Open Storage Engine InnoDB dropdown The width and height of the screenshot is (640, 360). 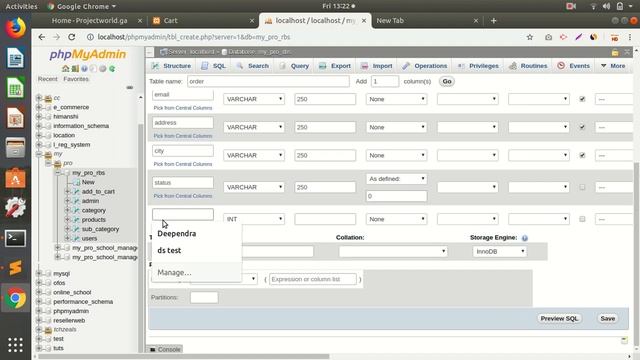(499, 251)
